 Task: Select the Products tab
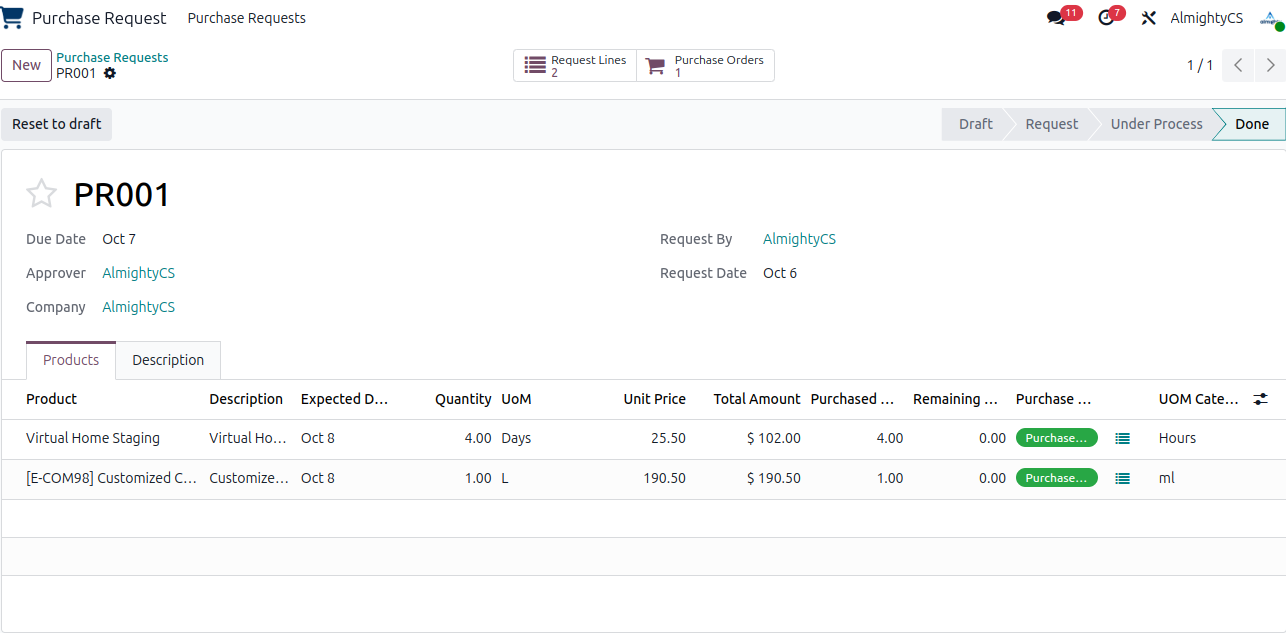pyautogui.click(x=71, y=360)
